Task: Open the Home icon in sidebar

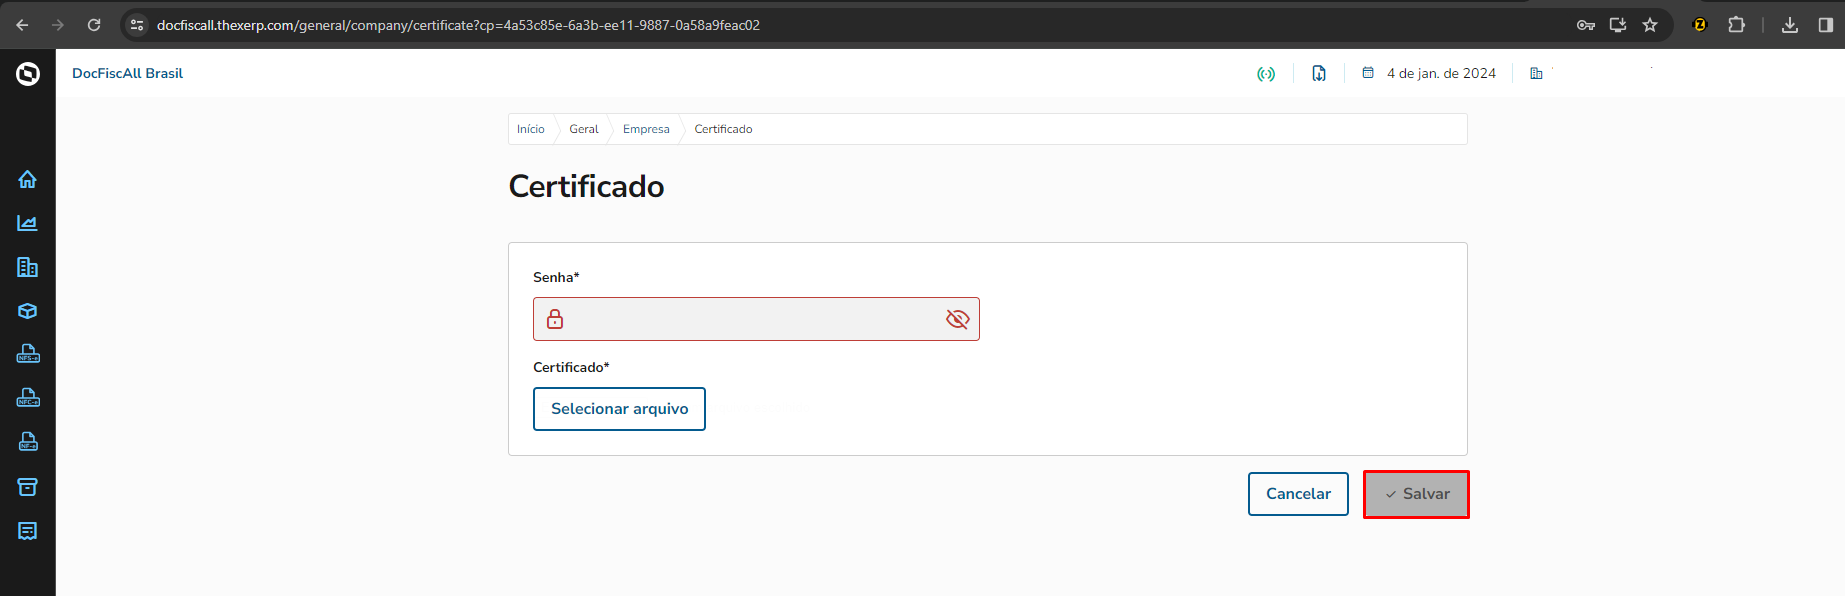Action: (x=27, y=179)
